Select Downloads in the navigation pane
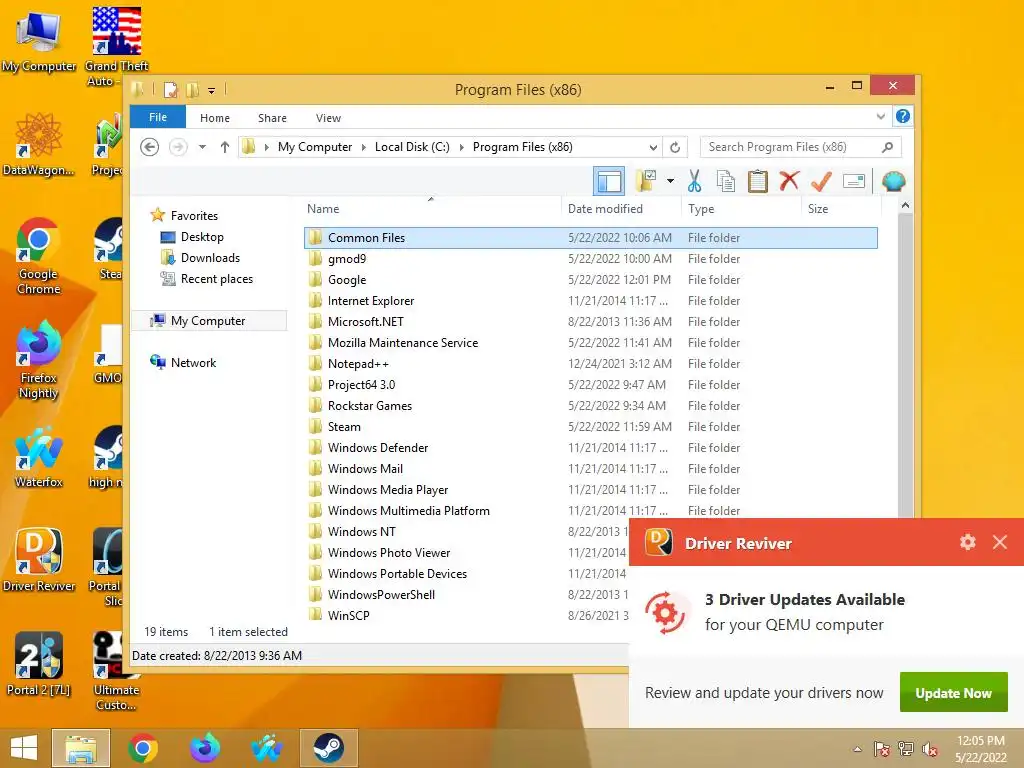 point(210,257)
